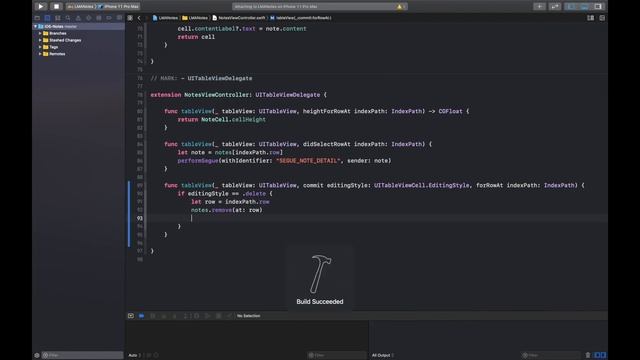Click the "SEGUE_NOTE_DETAIL" string literal
This screenshot has height=360, width=640.
308,161
